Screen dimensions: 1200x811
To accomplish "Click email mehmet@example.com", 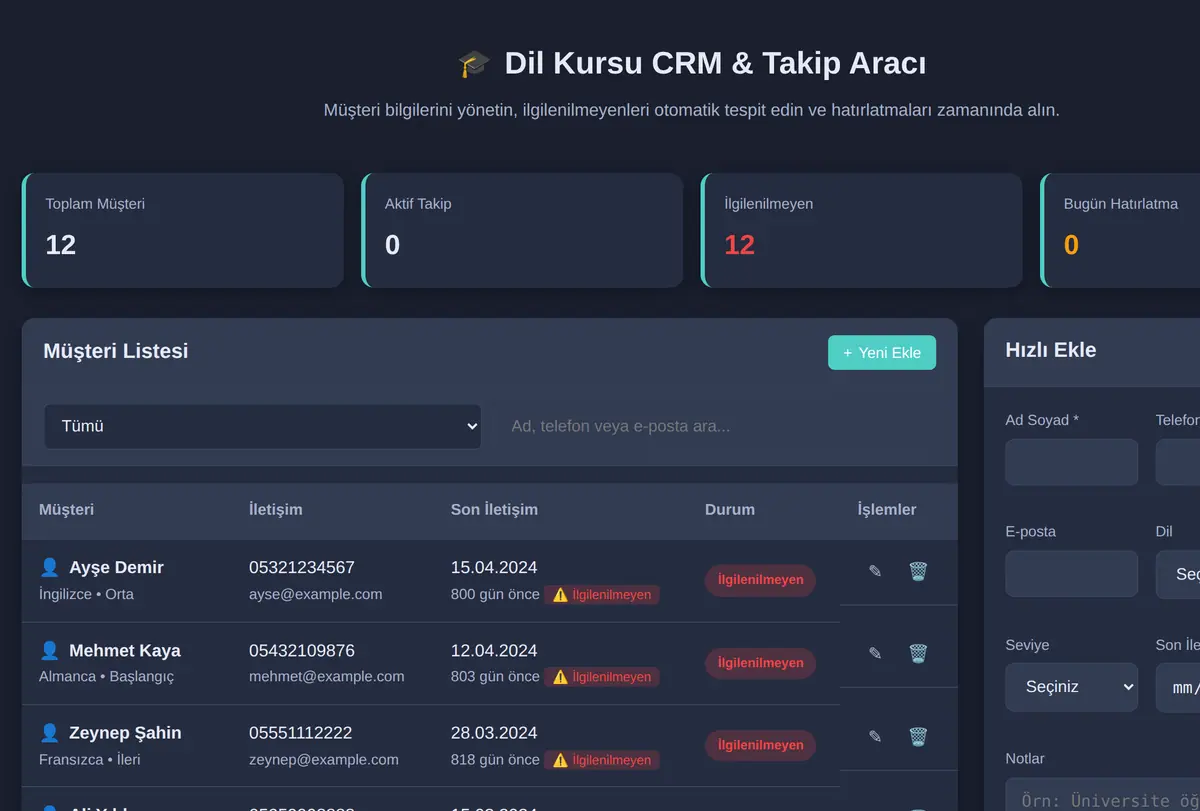I will (327, 676).
